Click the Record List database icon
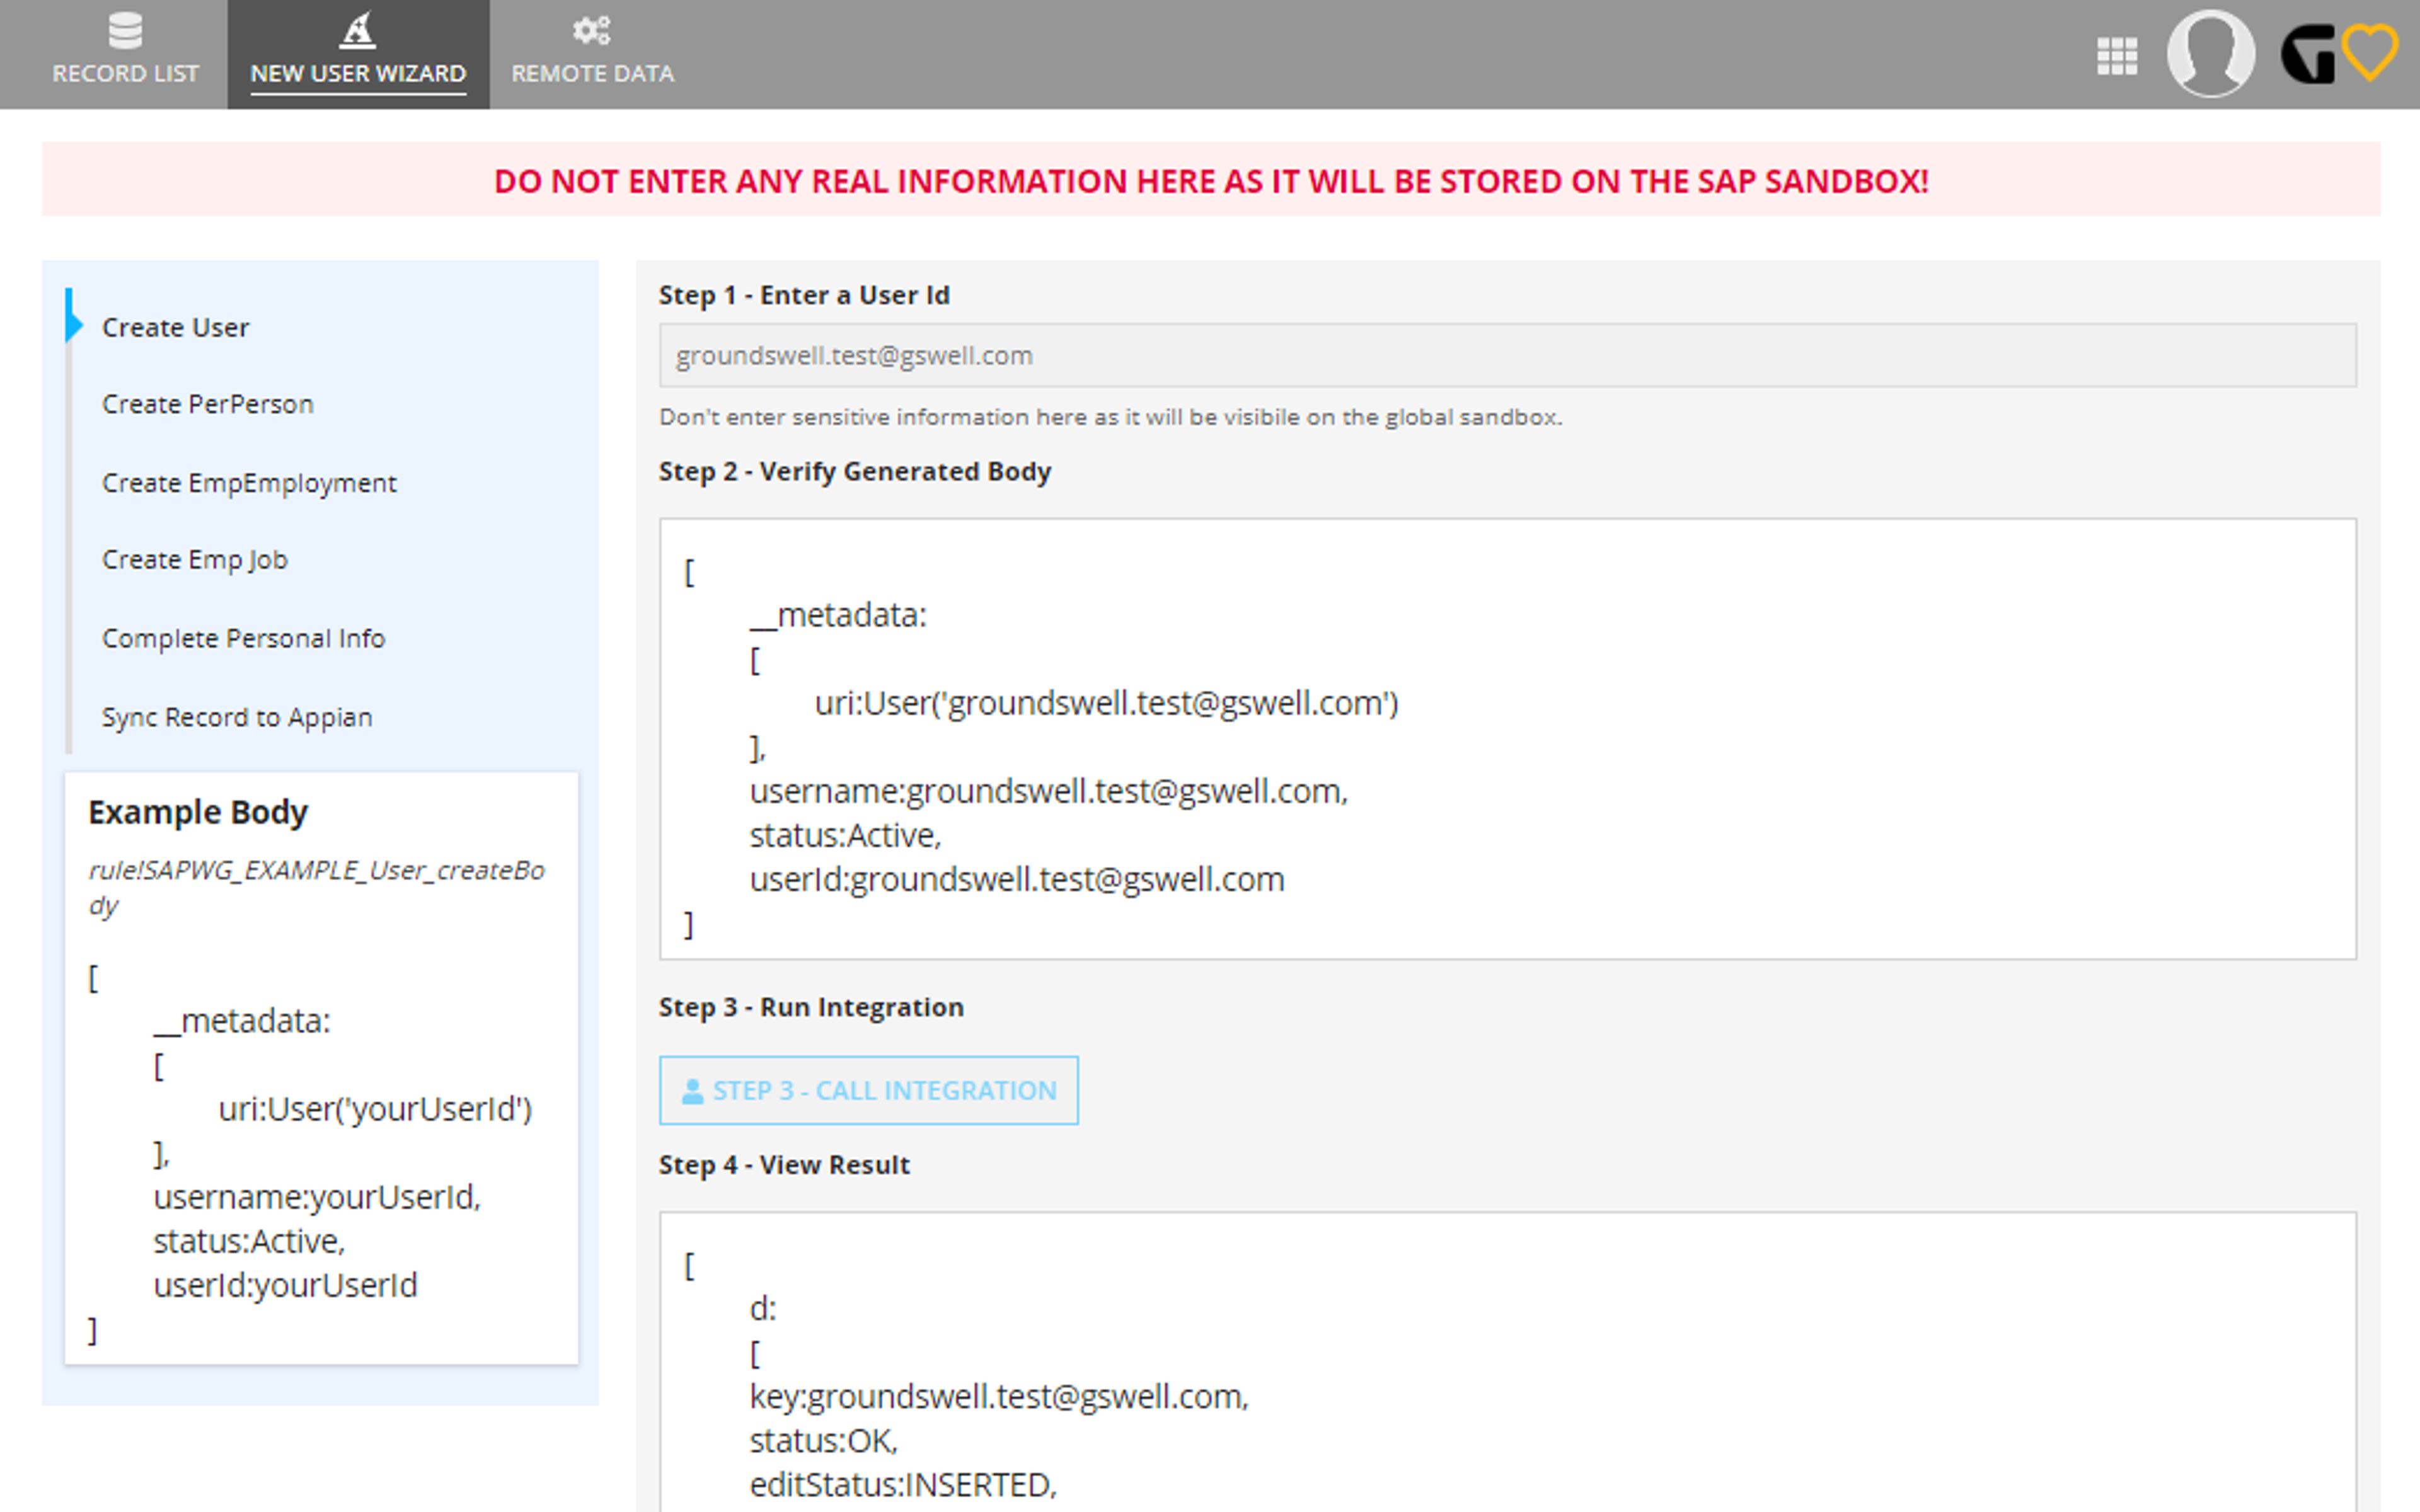Viewport: 2420px width, 1512px height. (125, 31)
